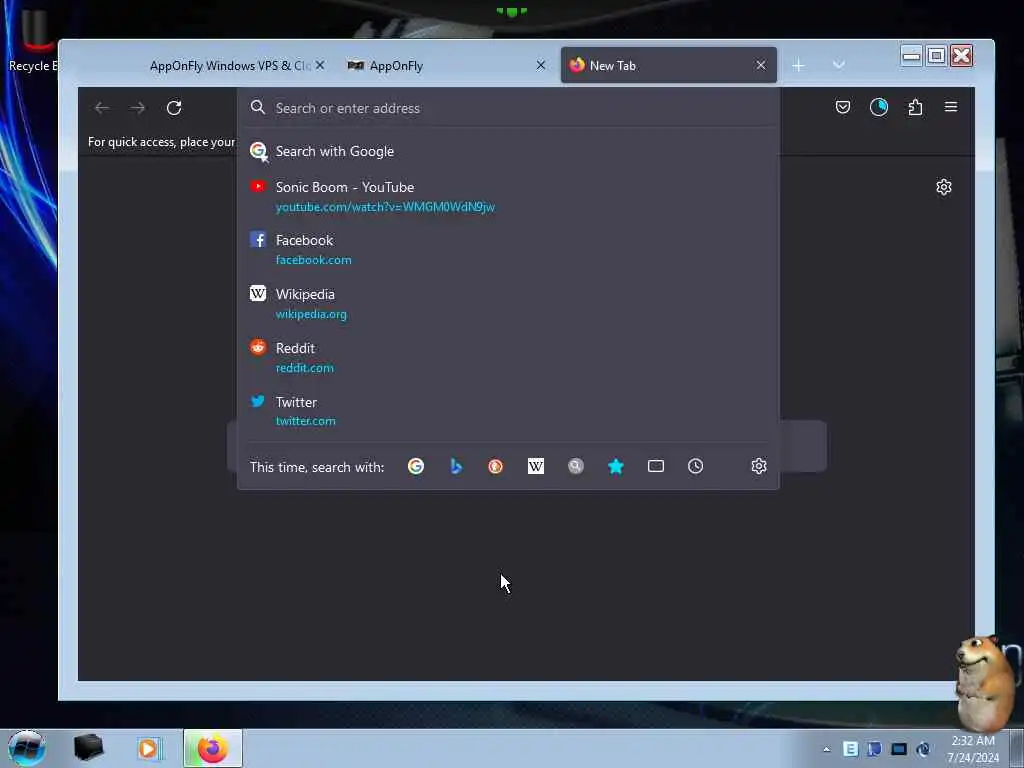1024x768 pixels.
Task: Focus the Search or enter address field
Action: point(508,108)
